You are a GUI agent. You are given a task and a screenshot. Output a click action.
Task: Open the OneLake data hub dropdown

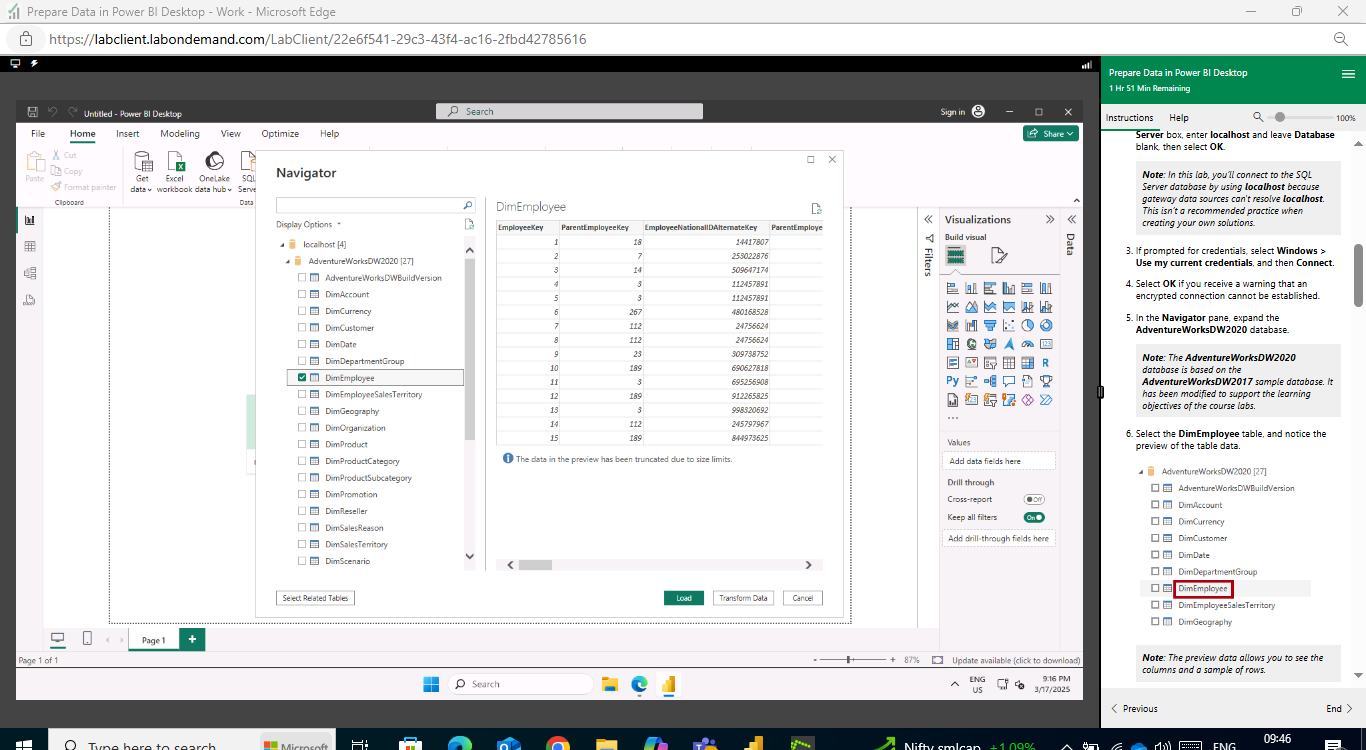pyautogui.click(x=214, y=189)
